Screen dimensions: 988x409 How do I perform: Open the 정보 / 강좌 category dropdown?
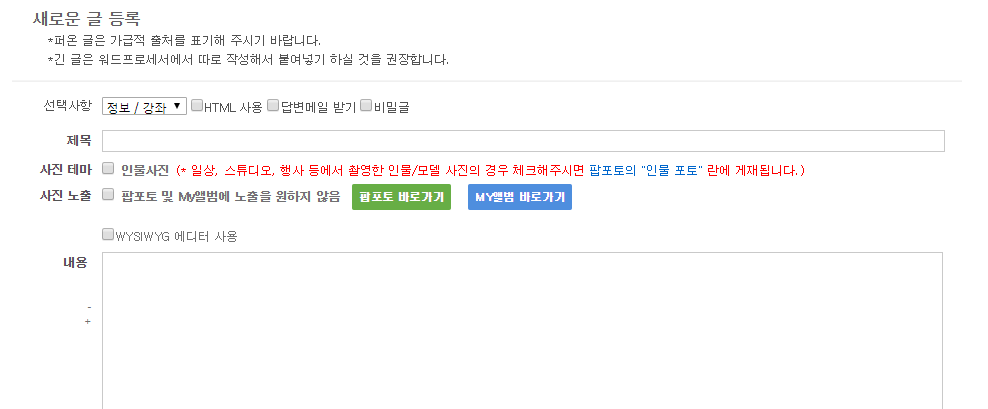coord(144,107)
